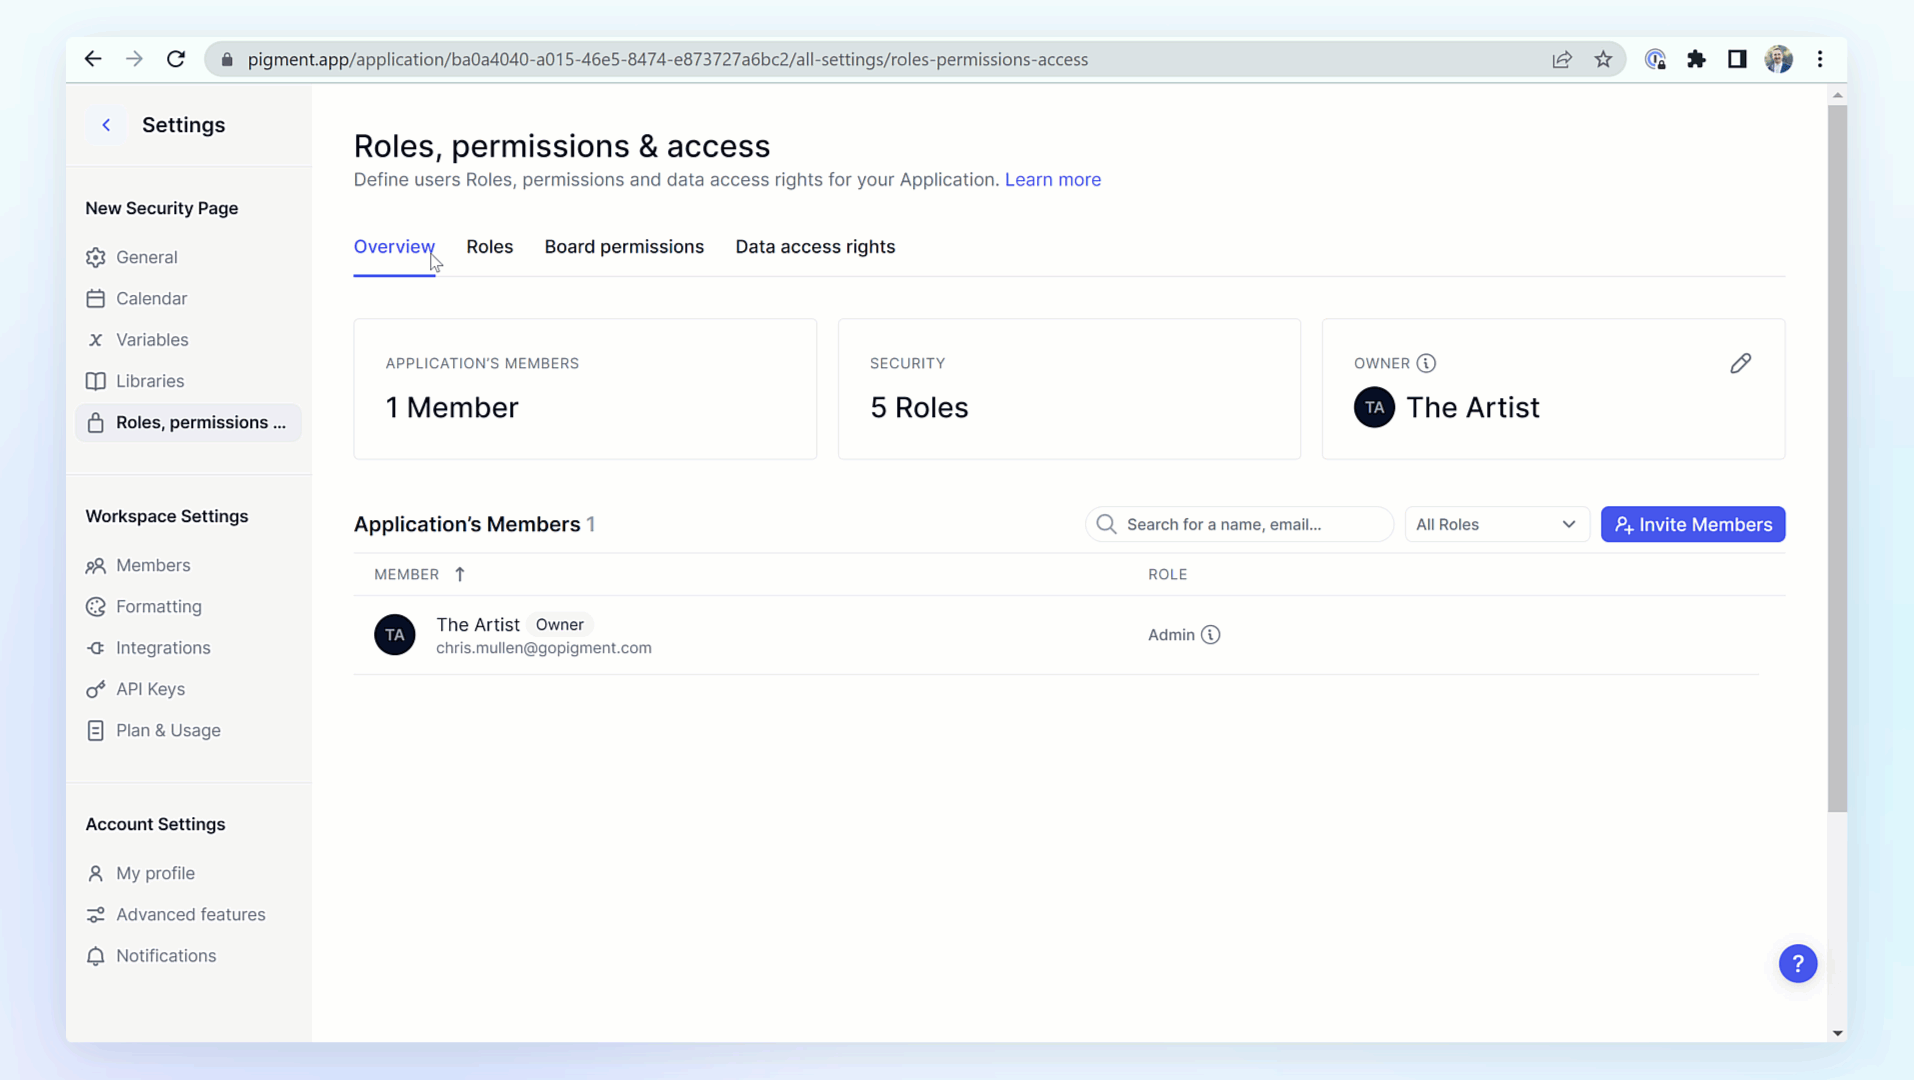Click the 1 Member card
Image resolution: width=1914 pixels, height=1080 pixels.
tap(585, 389)
